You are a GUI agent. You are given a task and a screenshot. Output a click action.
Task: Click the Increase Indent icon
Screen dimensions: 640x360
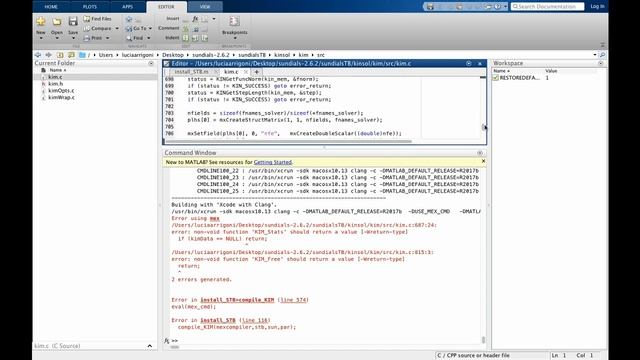pos(196,38)
